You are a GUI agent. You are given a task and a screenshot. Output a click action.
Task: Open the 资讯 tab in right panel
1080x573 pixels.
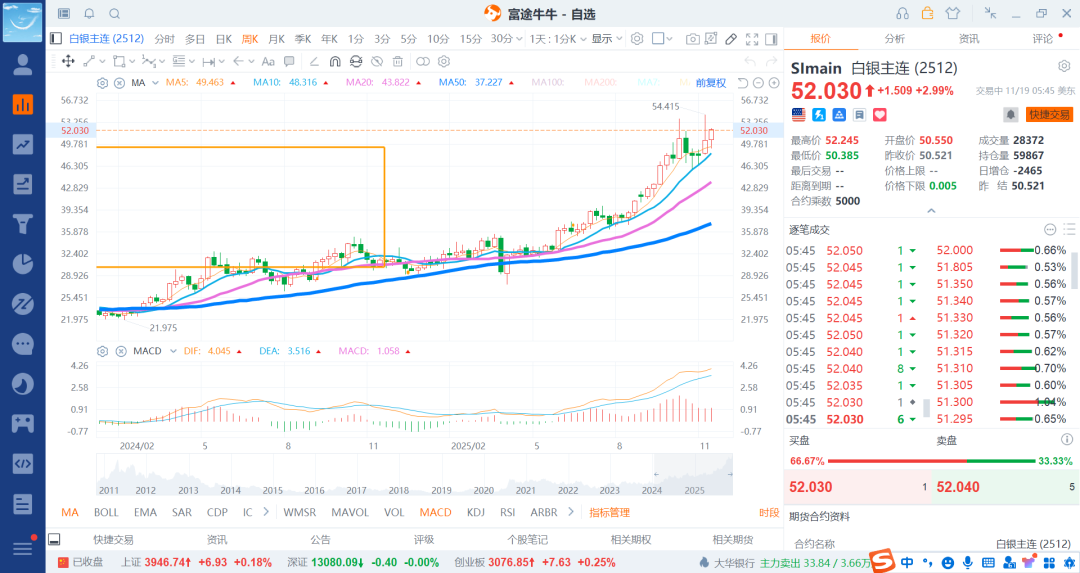969,39
